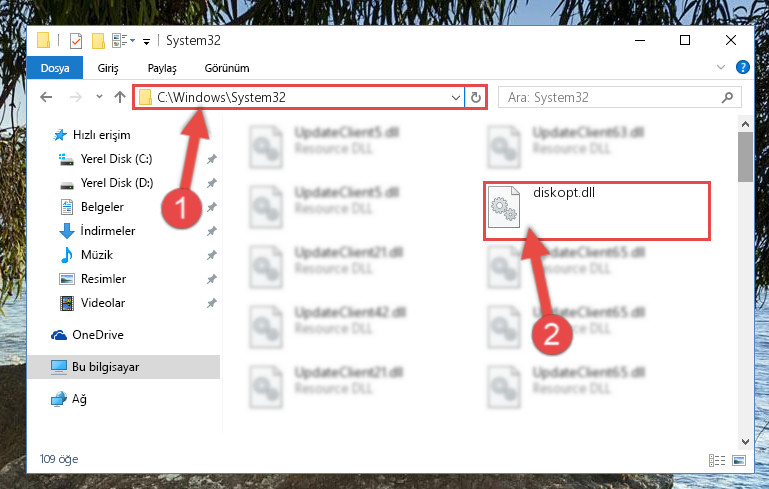This screenshot has height=489, width=769.
Task: Click the New folder quick access icon
Action: [x=98, y=41]
